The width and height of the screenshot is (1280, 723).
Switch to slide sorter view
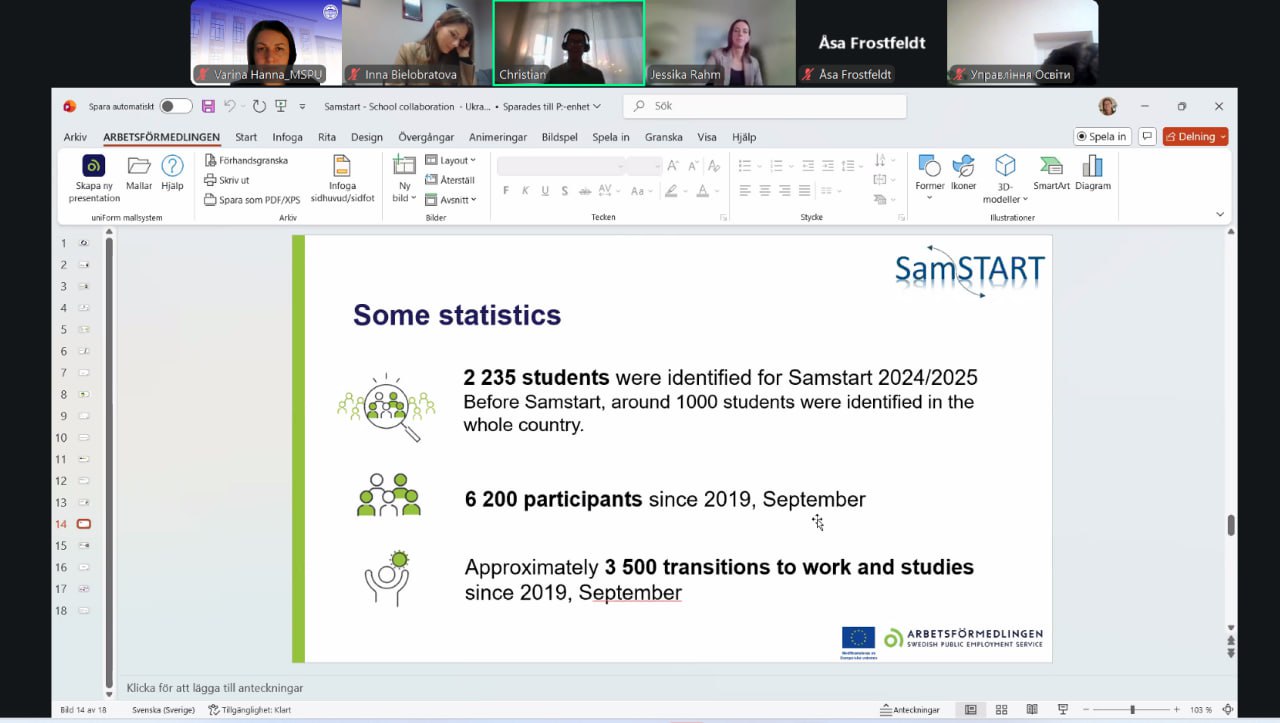1001,710
